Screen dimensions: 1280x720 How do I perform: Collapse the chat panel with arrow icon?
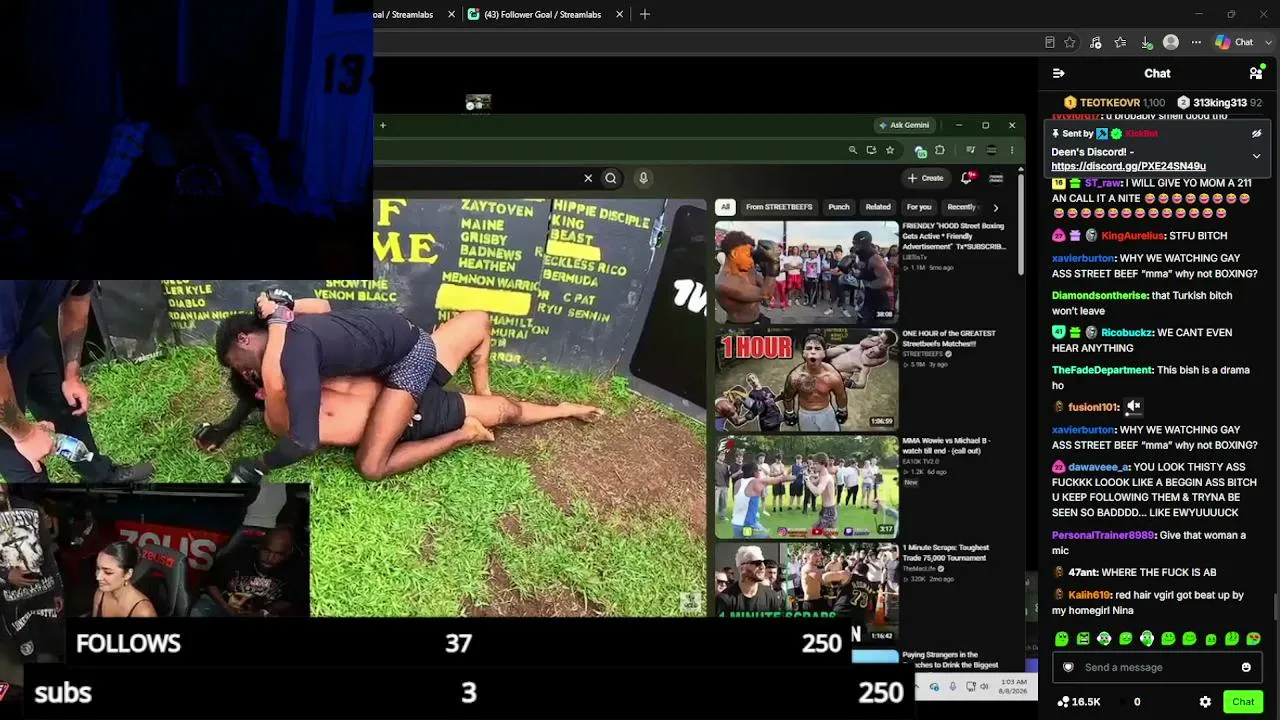(x=1059, y=73)
